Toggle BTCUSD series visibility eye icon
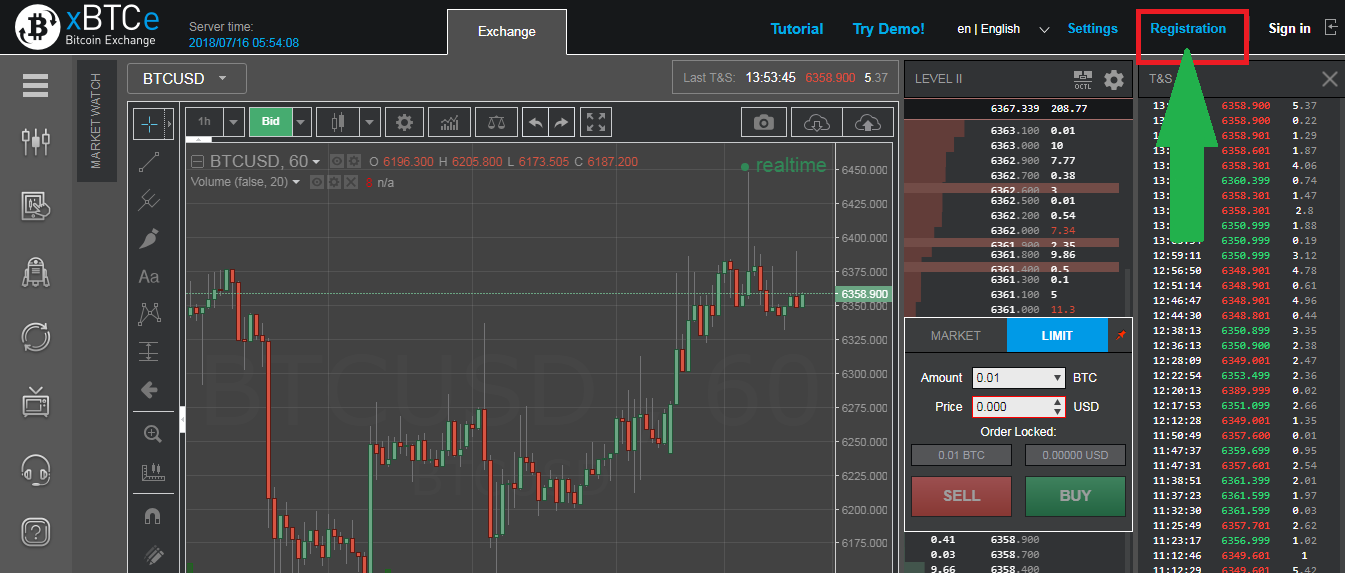Viewport: 1345px width, 573px height. 338,161
